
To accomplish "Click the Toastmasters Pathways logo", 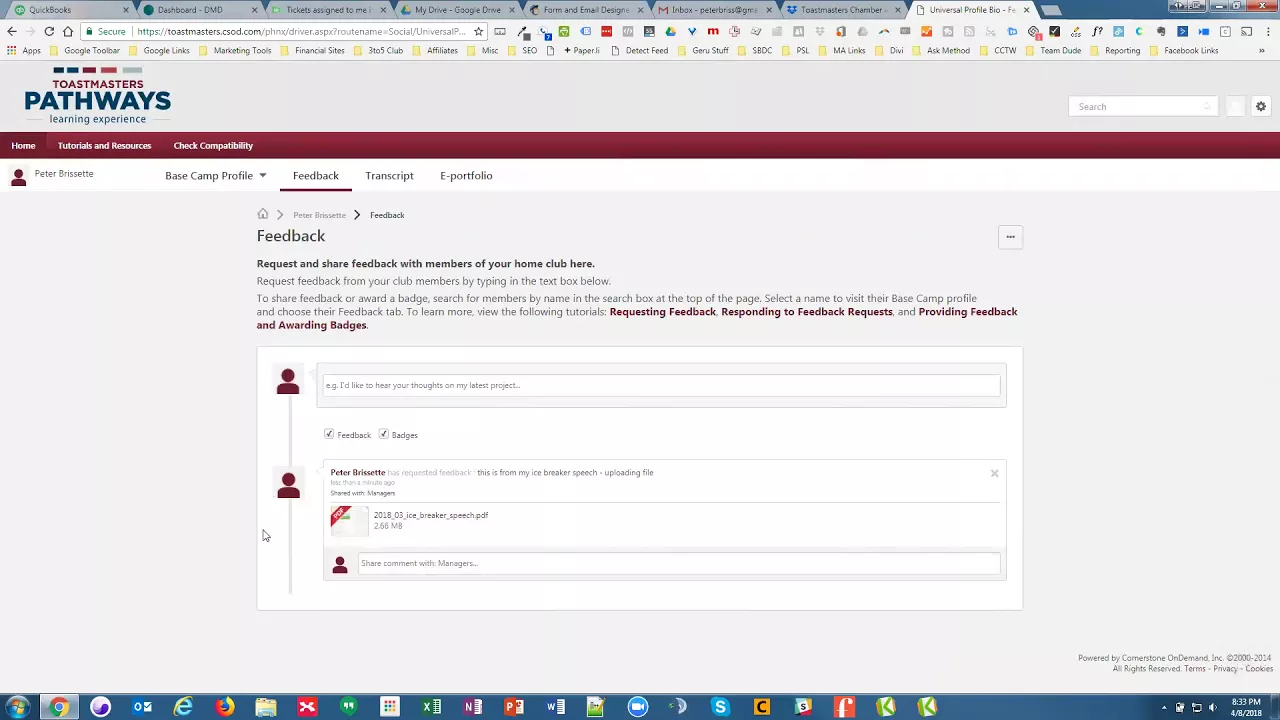I will [x=97, y=97].
